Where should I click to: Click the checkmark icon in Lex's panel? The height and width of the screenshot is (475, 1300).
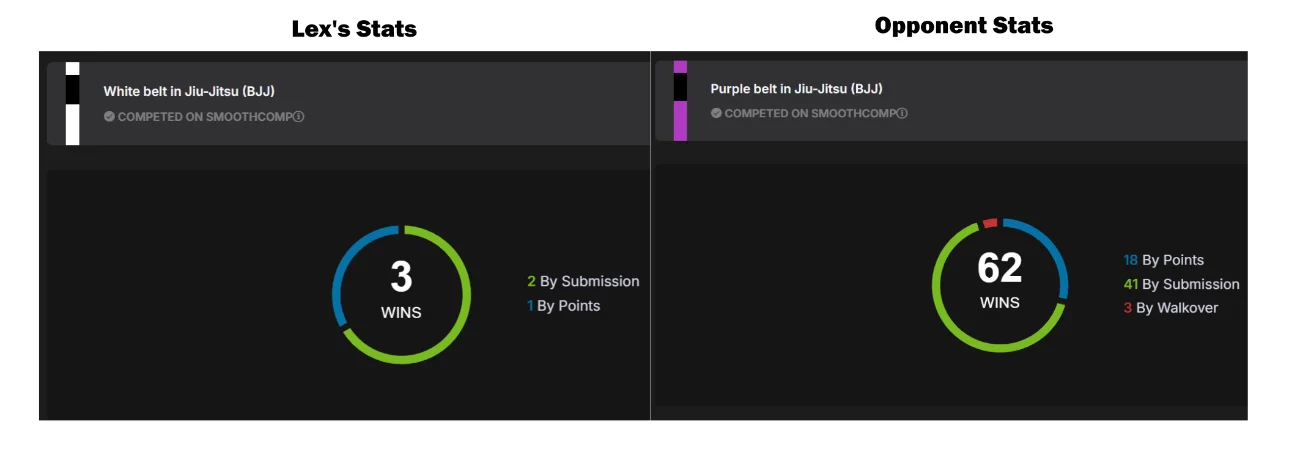(109, 116)
